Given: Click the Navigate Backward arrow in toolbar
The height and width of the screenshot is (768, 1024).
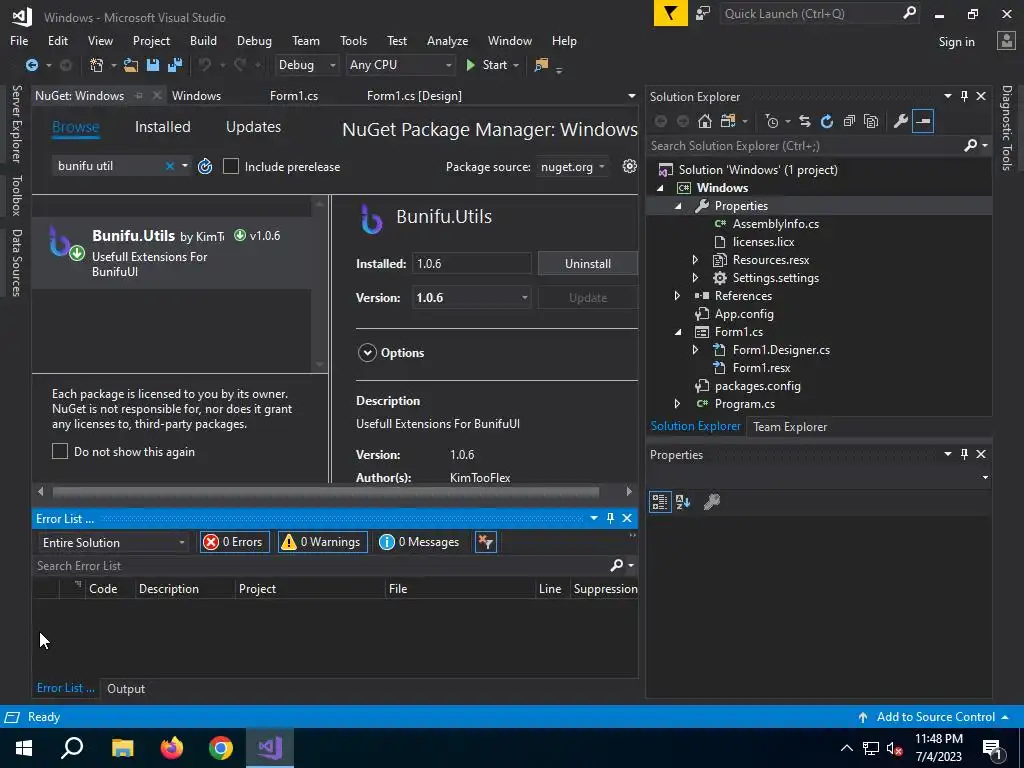Looking at the screenshot, I should pos(31,65).
